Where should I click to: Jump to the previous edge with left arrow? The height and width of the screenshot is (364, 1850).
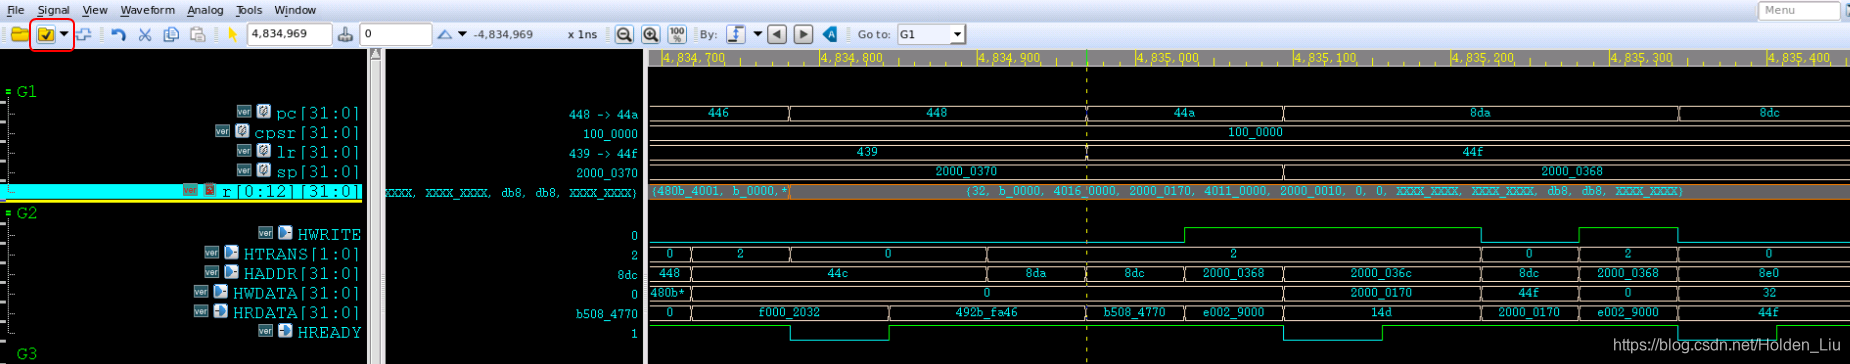click(x=777, y=34)
